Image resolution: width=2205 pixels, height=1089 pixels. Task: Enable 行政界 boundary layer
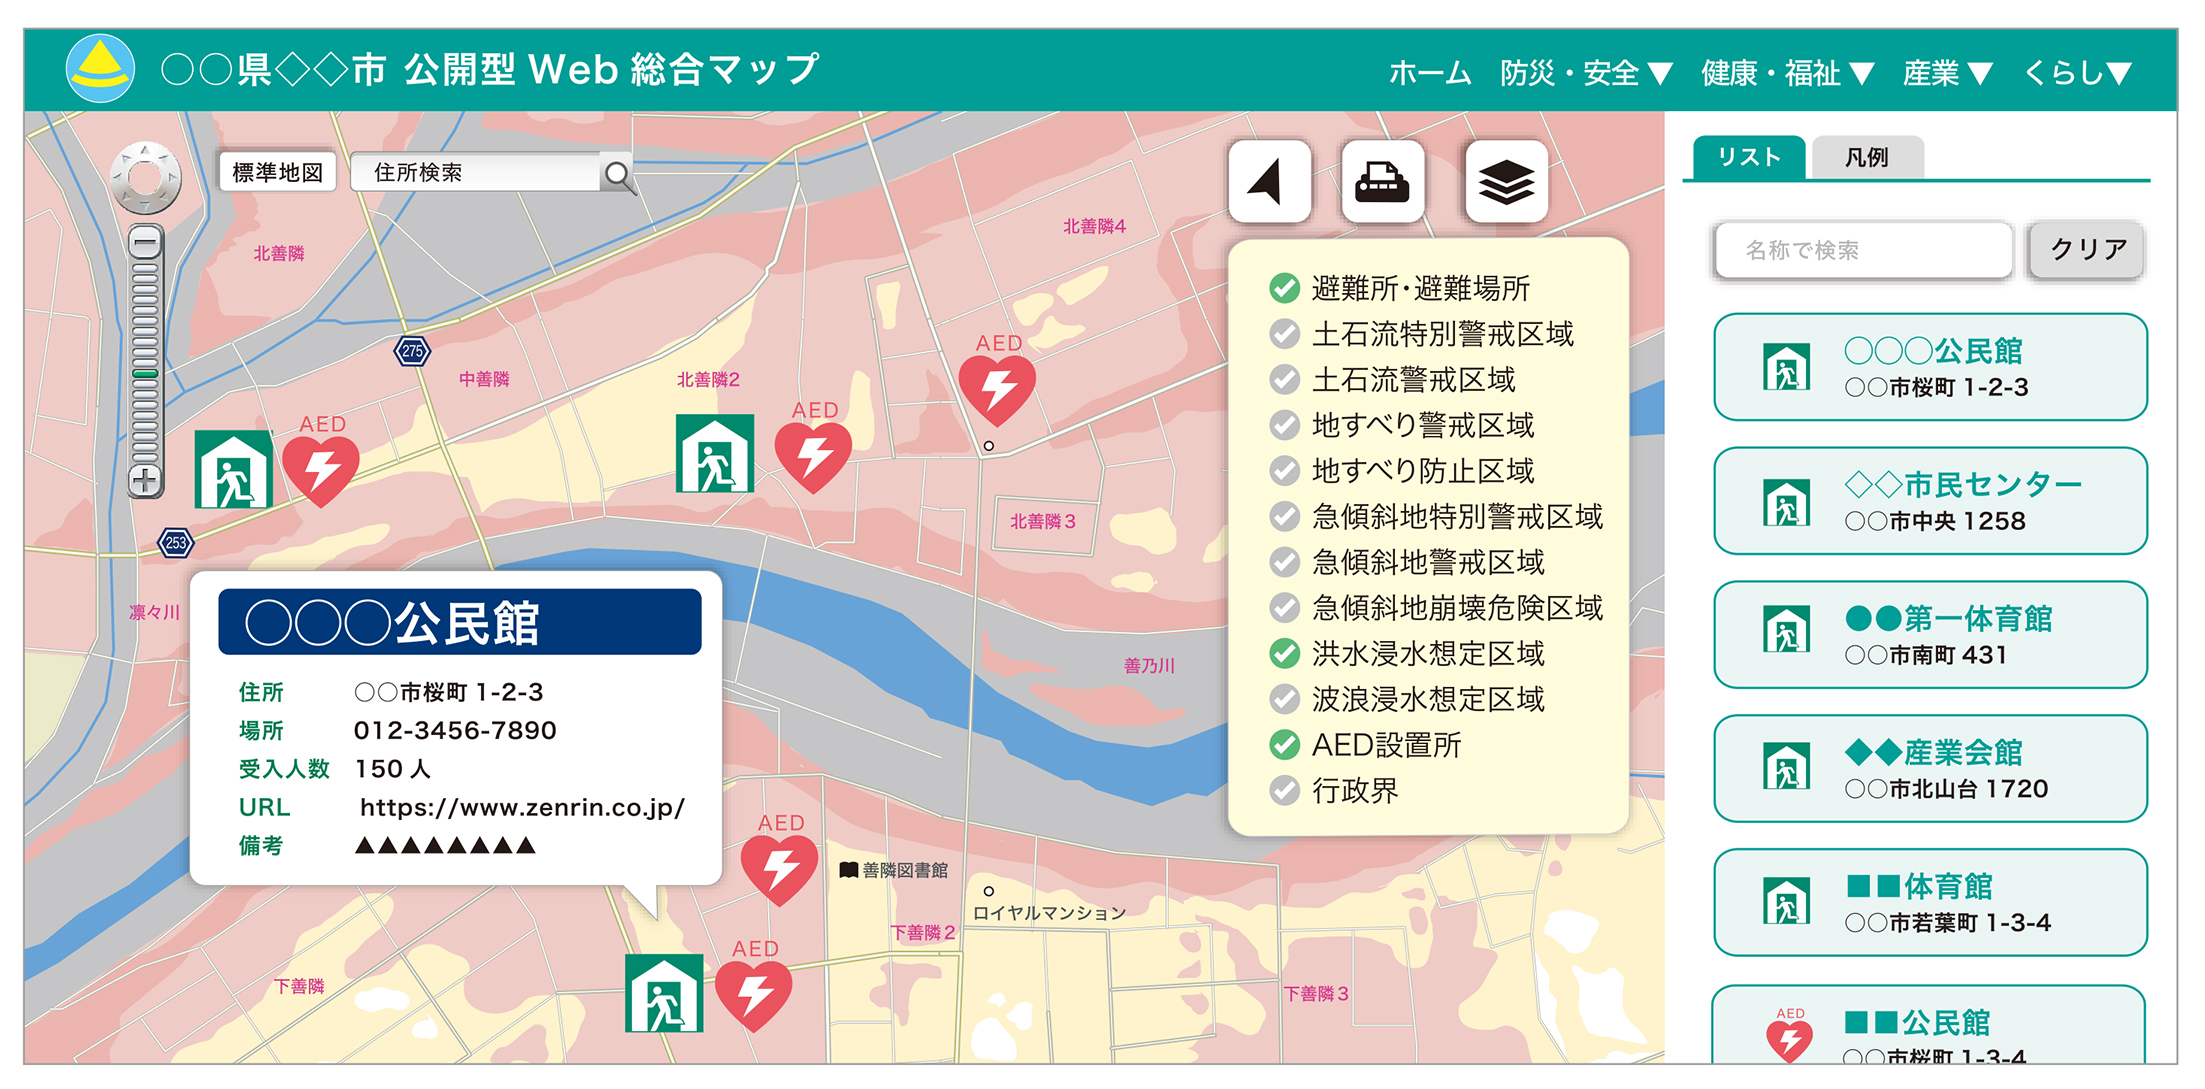tap(1284, 791)
